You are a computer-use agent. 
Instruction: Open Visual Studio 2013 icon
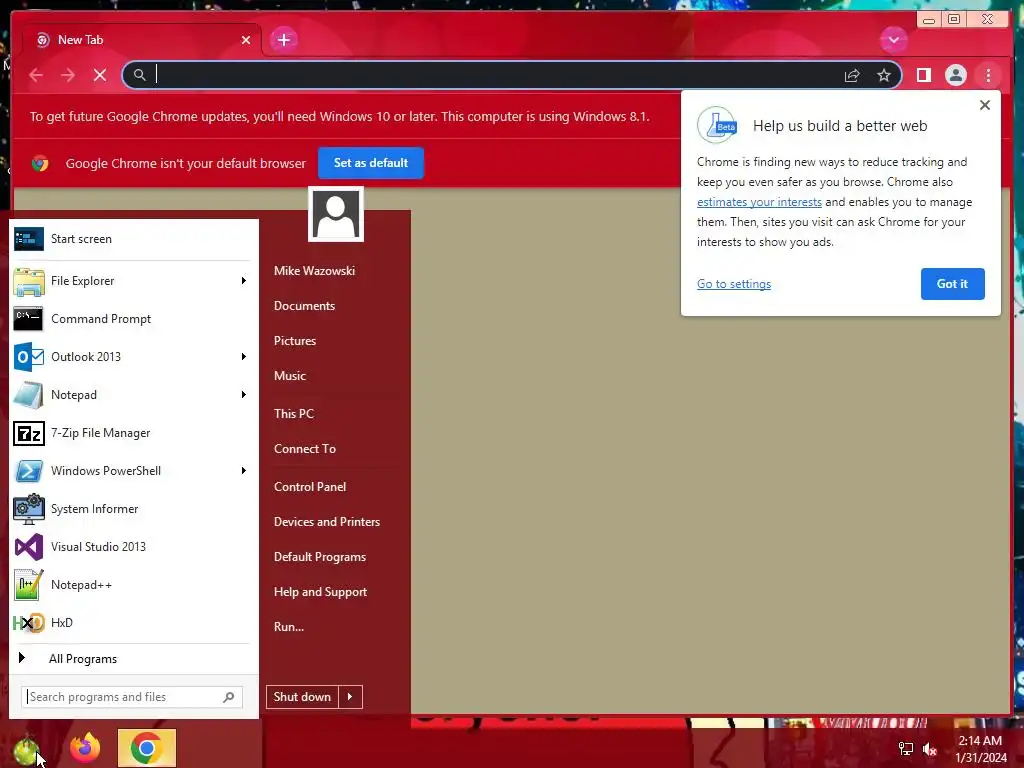(x=29, y=547)
